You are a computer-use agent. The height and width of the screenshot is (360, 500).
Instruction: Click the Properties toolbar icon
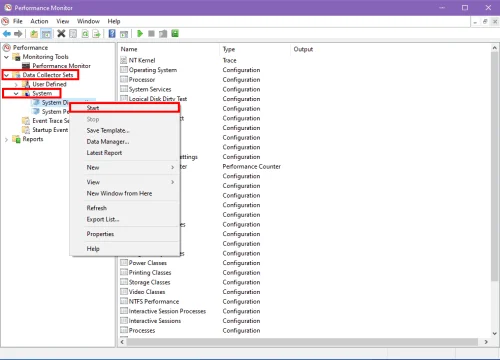(x=73, y=34)
